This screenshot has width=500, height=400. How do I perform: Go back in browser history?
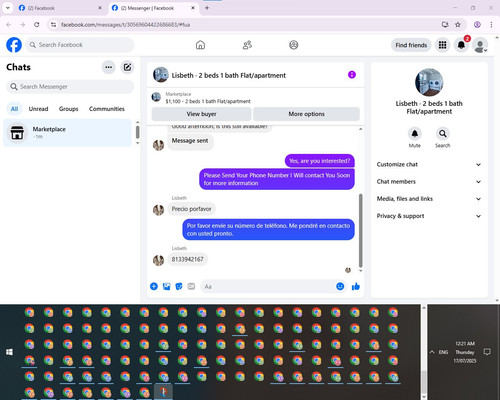pos(9,25)
